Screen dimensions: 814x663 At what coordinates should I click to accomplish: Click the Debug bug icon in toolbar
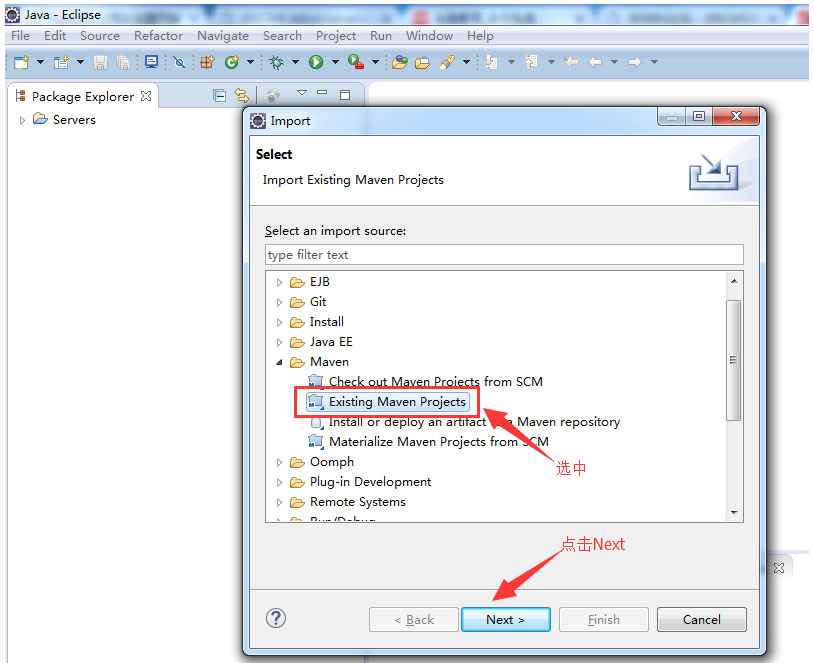point(277,62)
